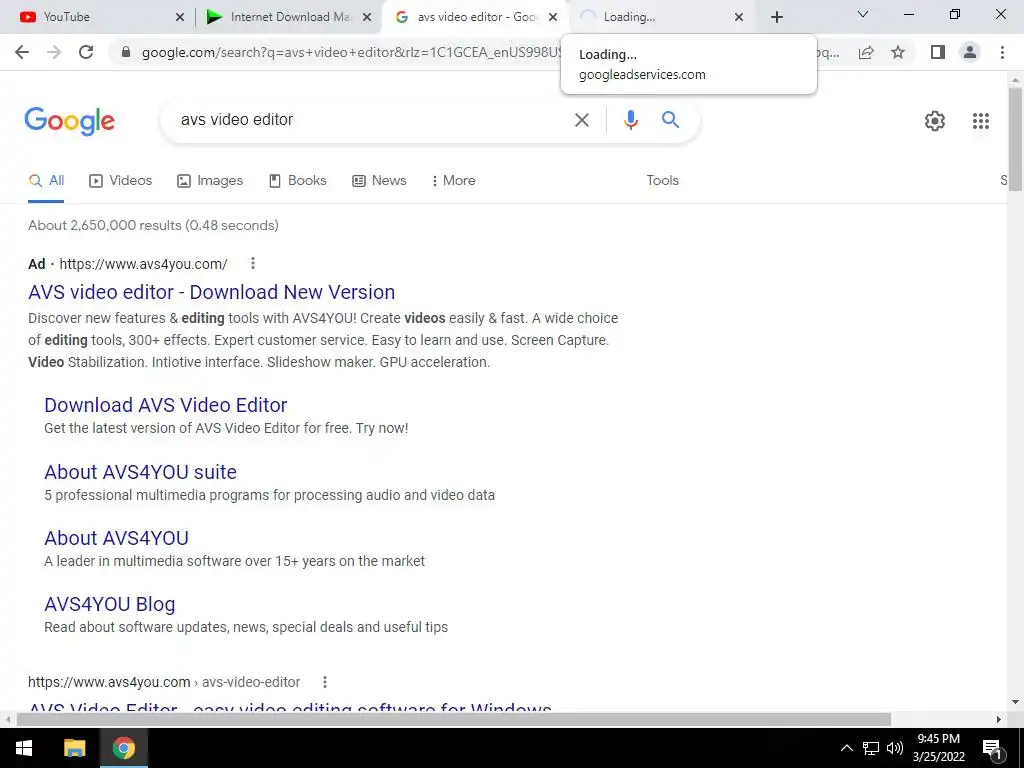Open tab search dropdown arrow

point(863,14)
